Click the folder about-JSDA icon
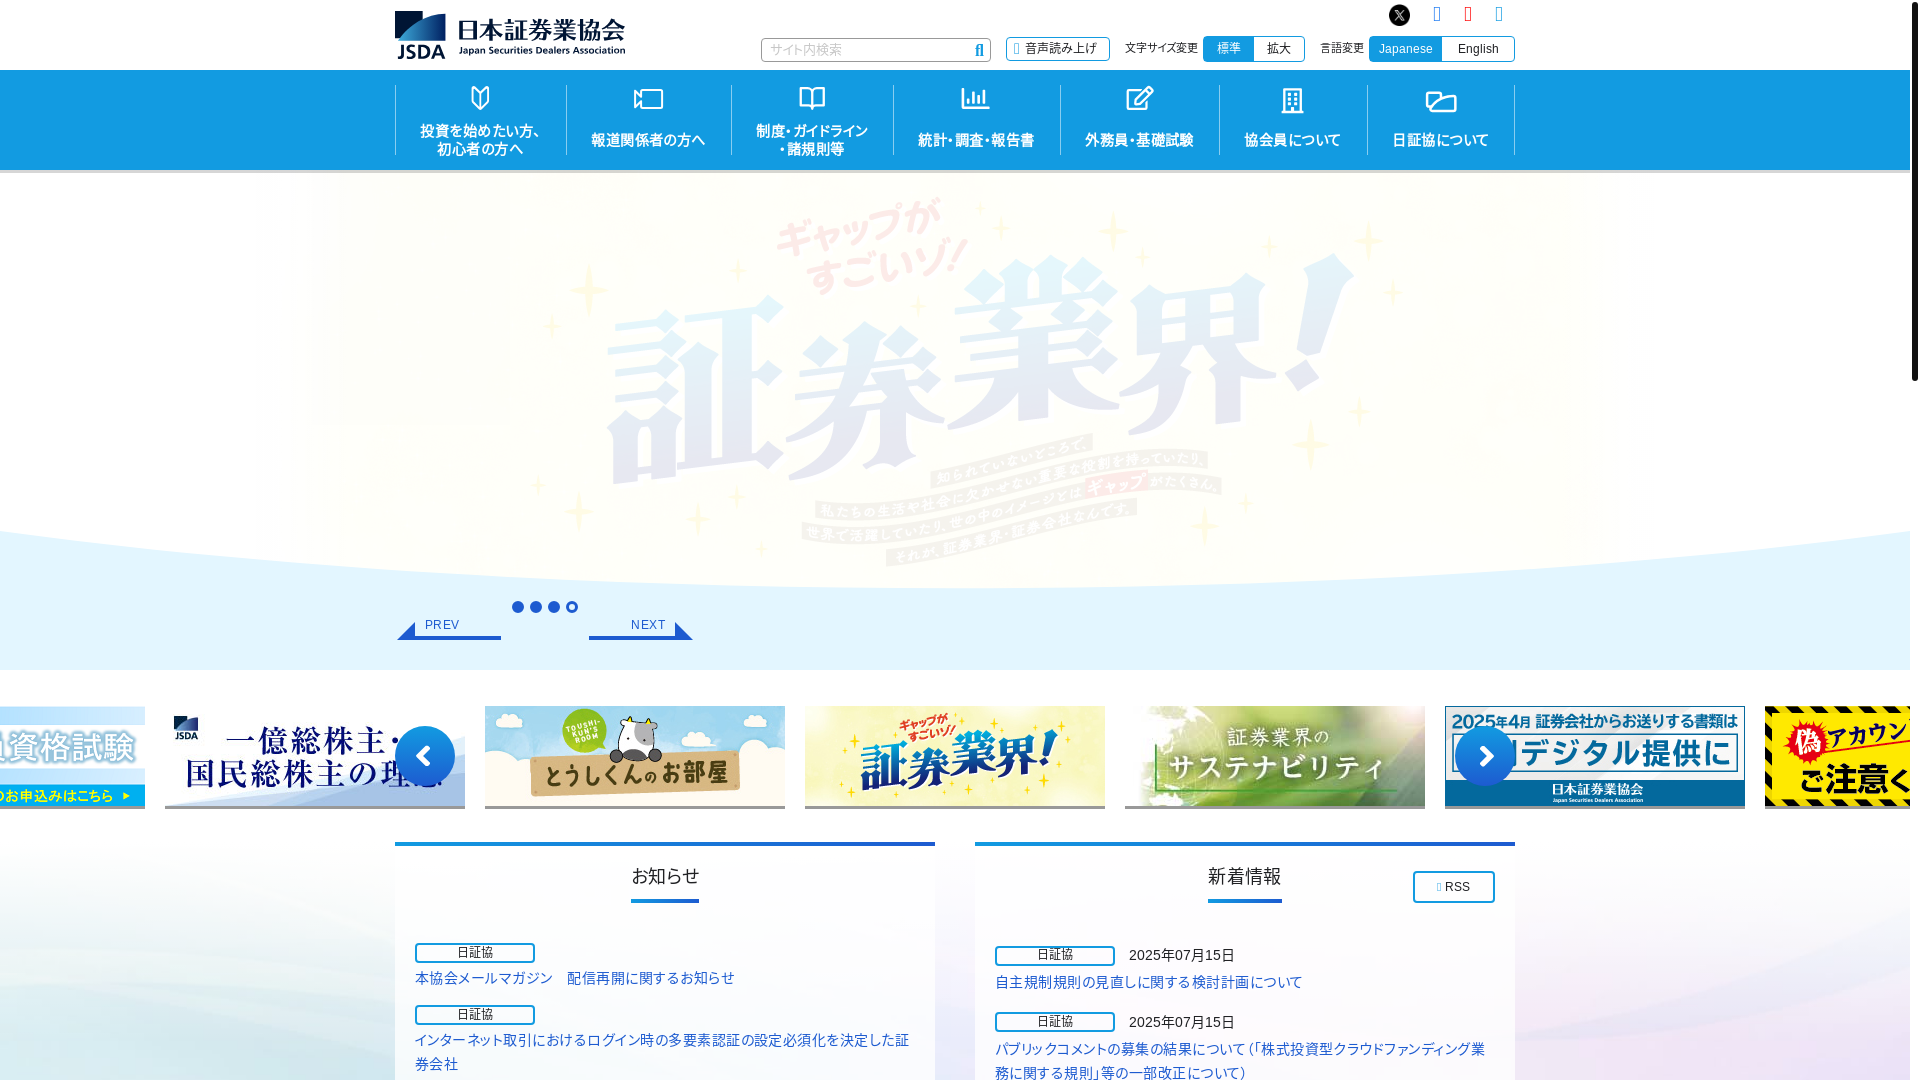The height and width of the screenshot is (1080, 1920). [x=1441, y=101]
